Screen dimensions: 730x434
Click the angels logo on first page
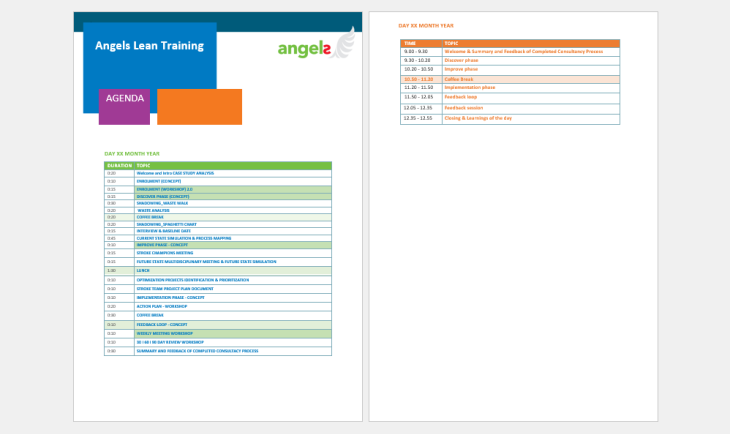pos(316,44)
